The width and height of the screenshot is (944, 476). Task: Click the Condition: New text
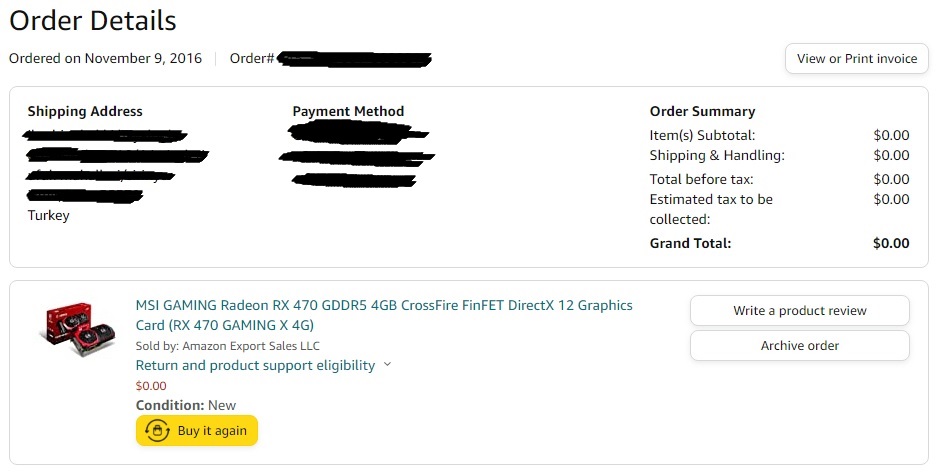186,405
